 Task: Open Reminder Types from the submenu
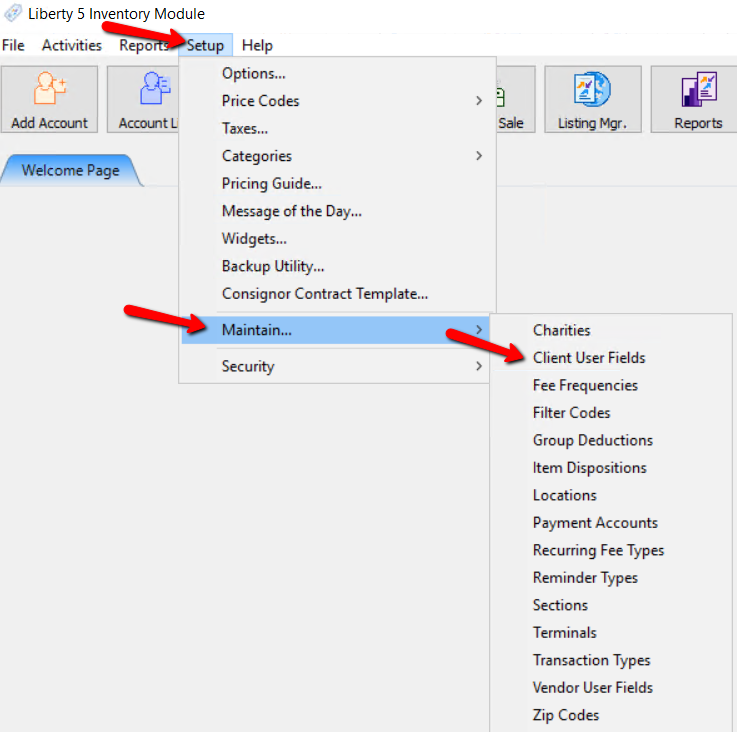coord(611,577)
